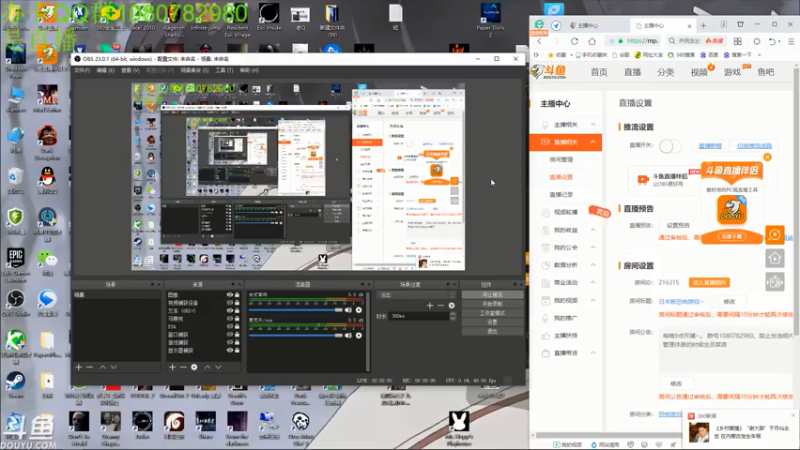The image size is (800, 450).
Task: Open OBS 文件(F) menu
Action: coord(82,70)
